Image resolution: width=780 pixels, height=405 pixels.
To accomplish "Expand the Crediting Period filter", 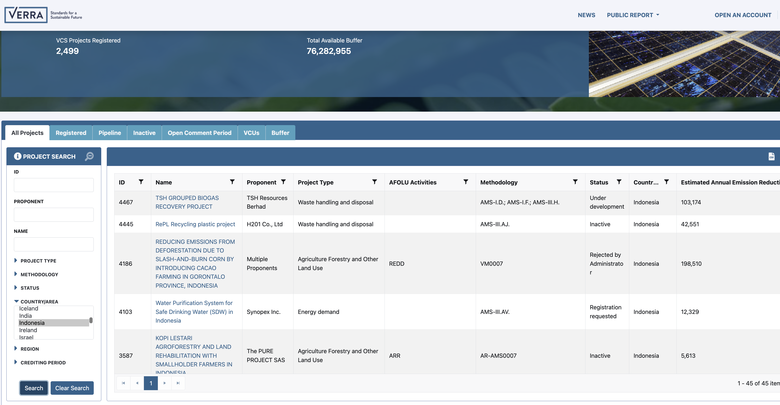I will (40, 362).
